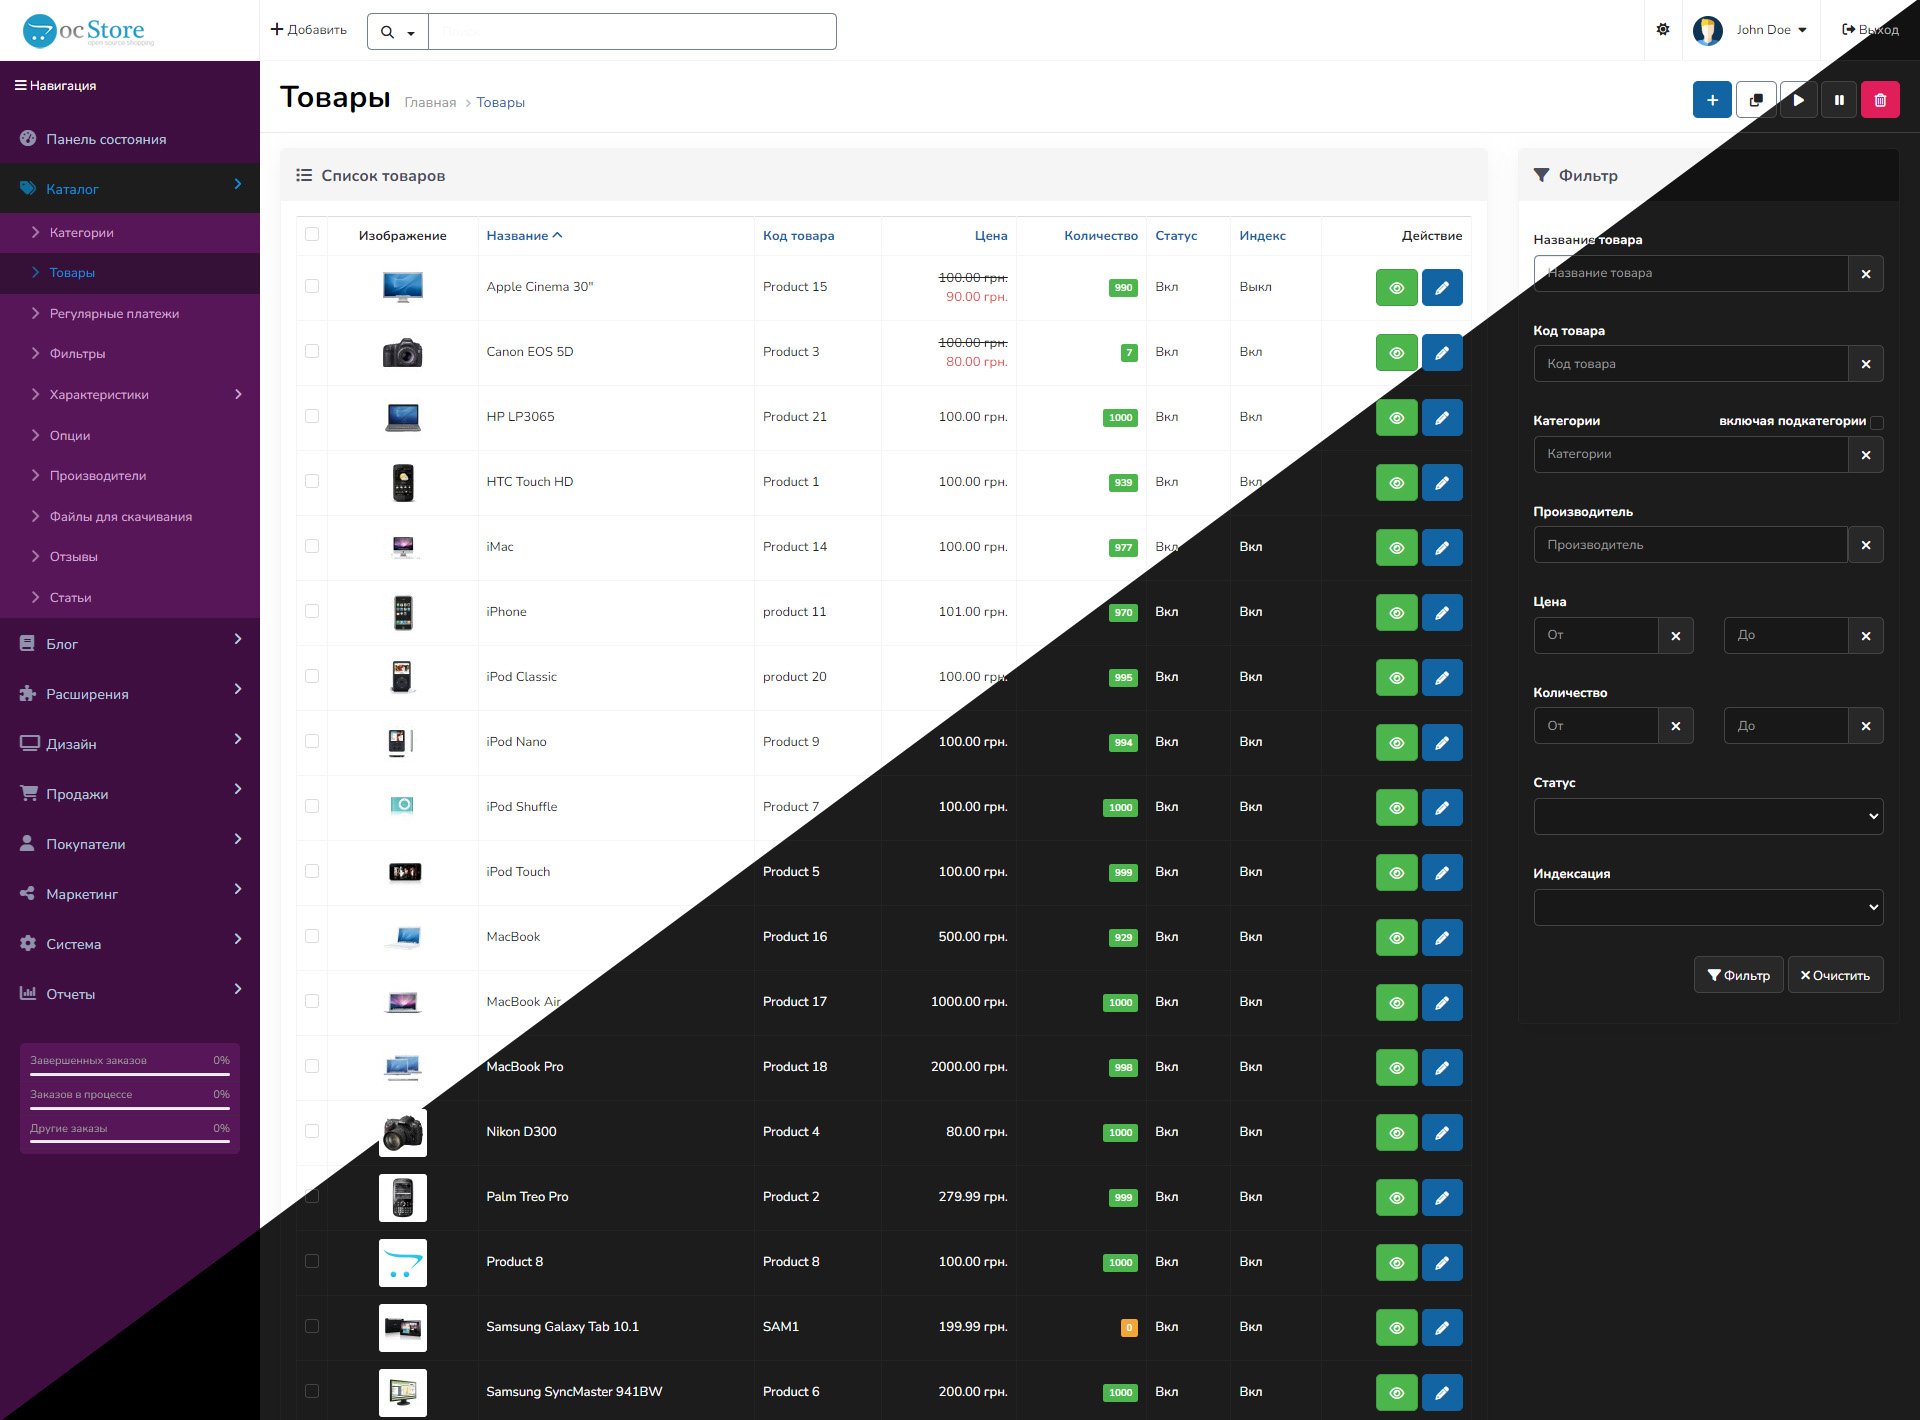Click the Palm Treo Pro product thumbnail
Screen dimensions: 1920x1420
pyautogui.click(x=403, y=1198)
